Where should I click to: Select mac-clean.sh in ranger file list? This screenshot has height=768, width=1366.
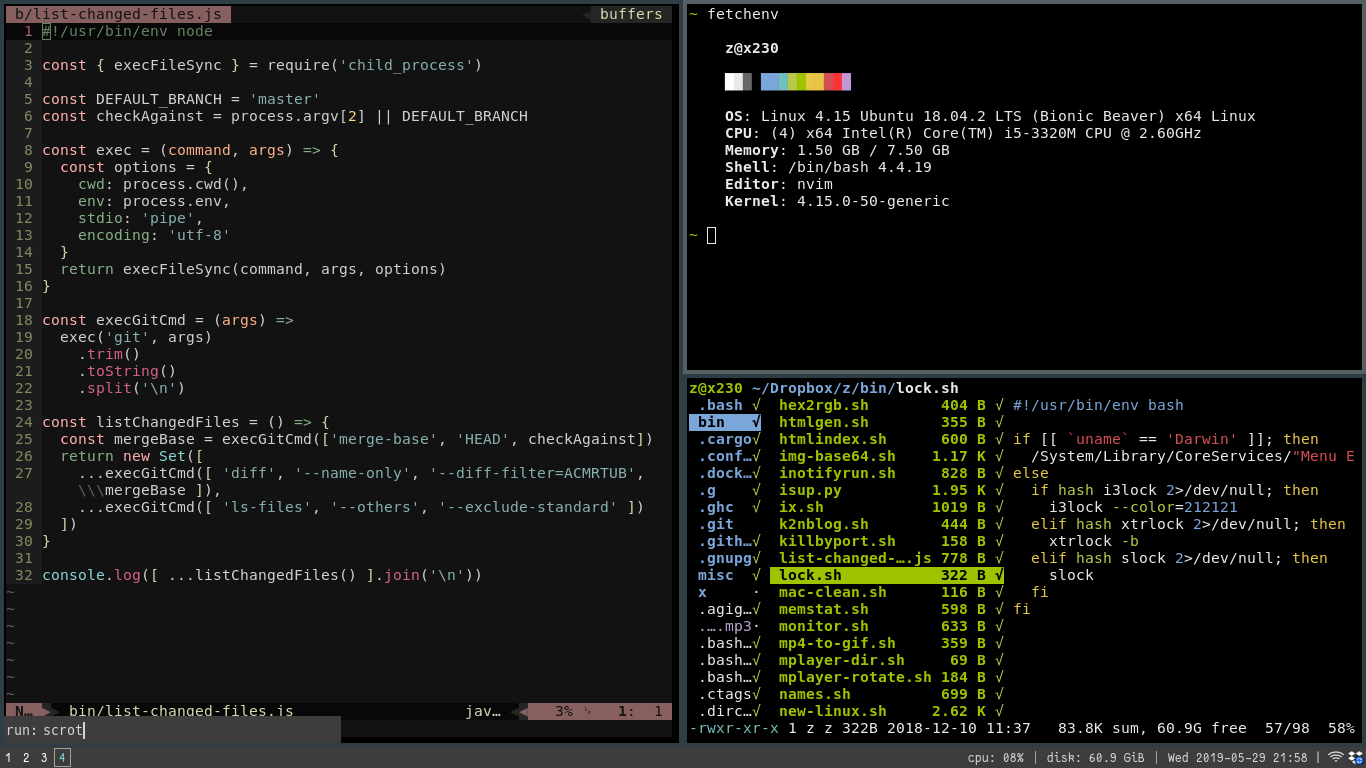click(887, 592)
